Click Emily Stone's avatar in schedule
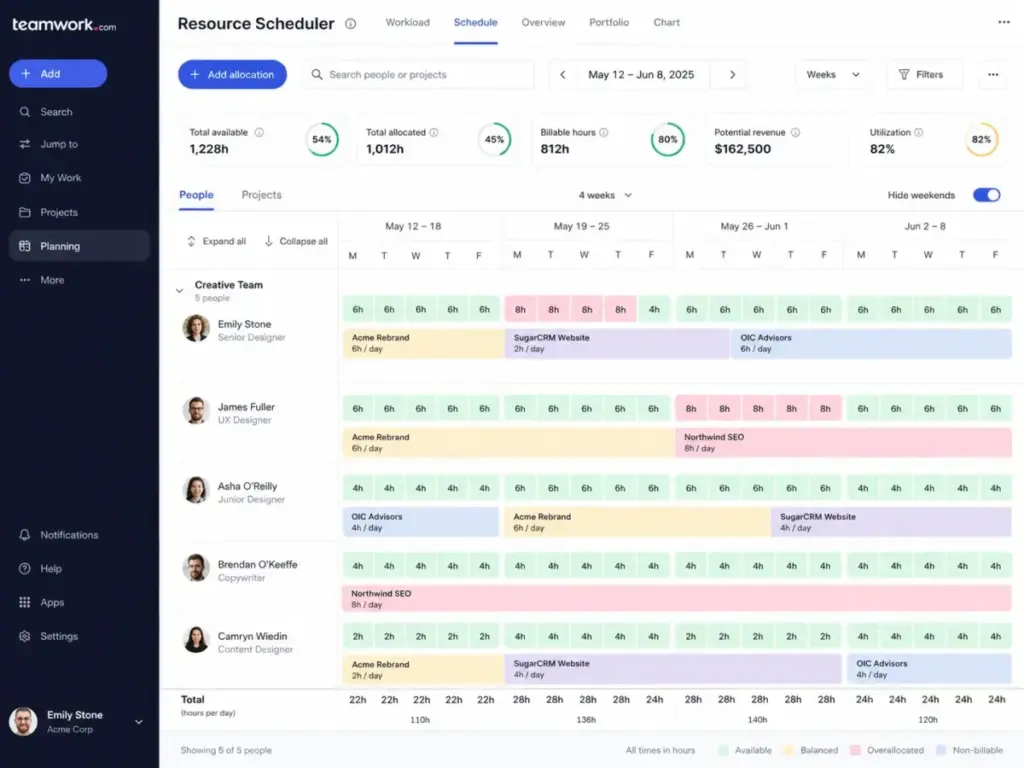Screen dimensions: 1024x768 196,328
